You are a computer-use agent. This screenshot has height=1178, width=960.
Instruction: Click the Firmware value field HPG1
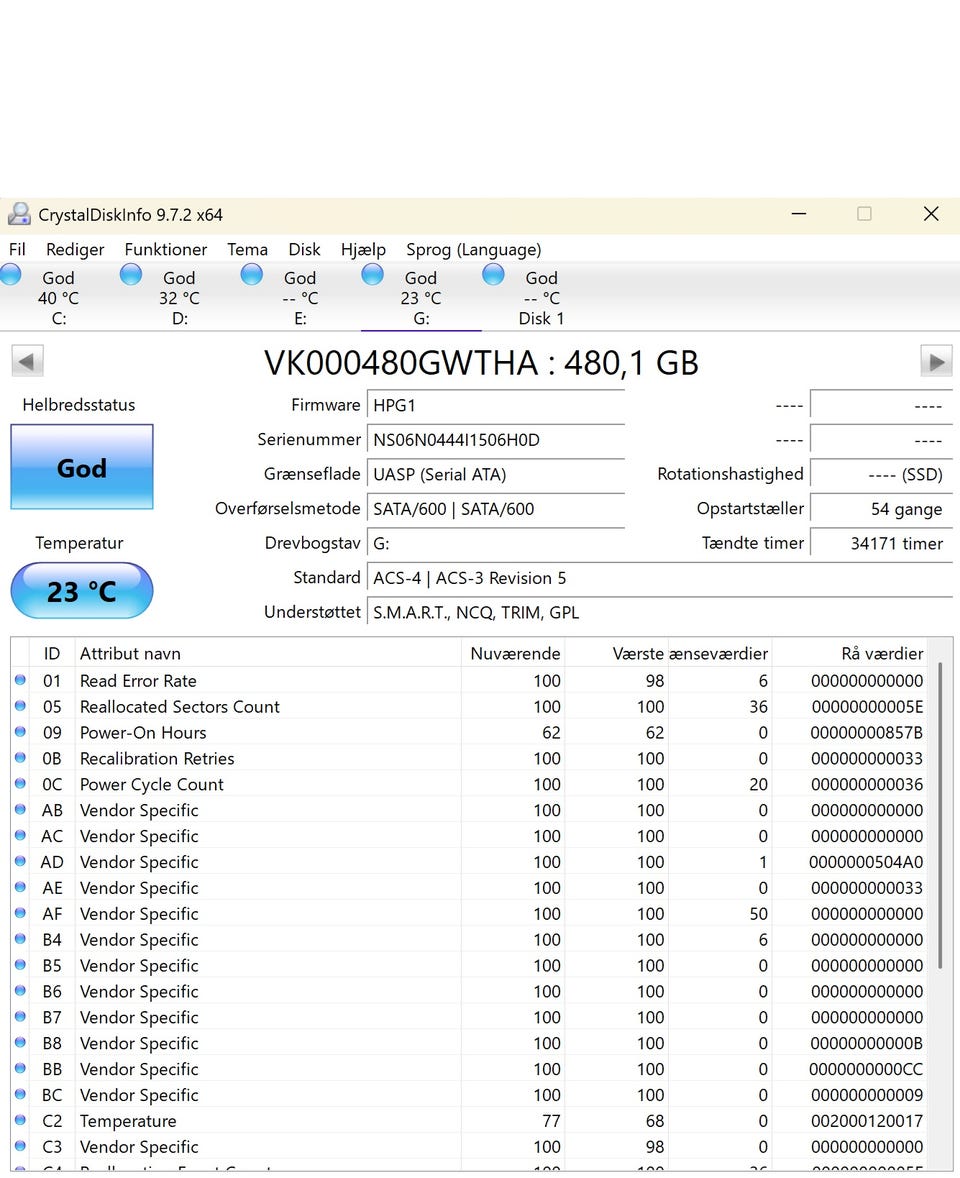coord(495,405)
